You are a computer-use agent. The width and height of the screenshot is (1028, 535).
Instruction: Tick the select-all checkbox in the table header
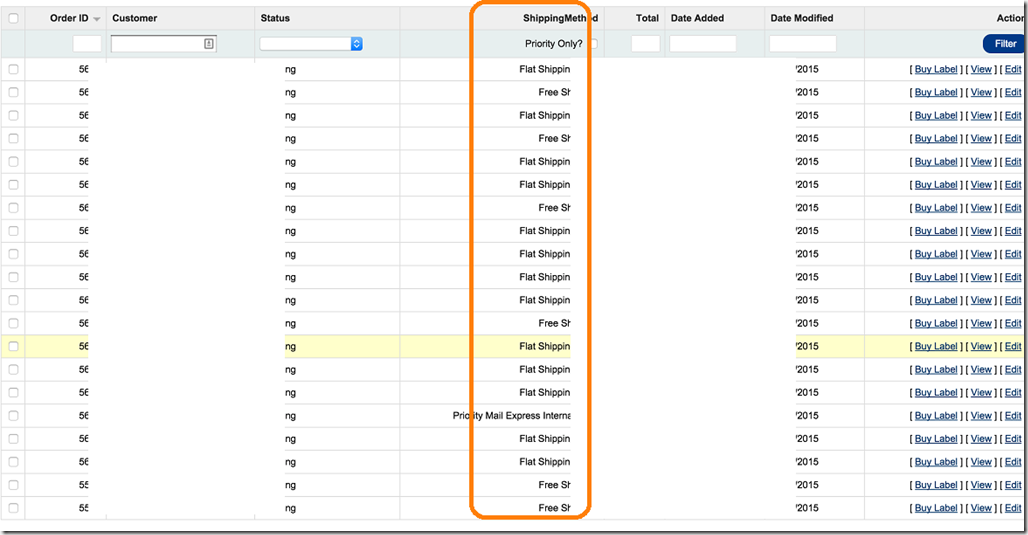13,18
